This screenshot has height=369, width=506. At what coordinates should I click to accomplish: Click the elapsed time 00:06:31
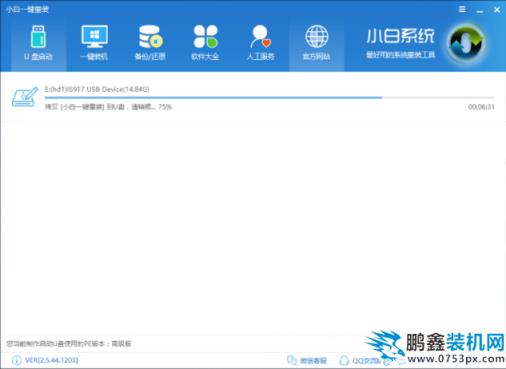coord(481,107)
